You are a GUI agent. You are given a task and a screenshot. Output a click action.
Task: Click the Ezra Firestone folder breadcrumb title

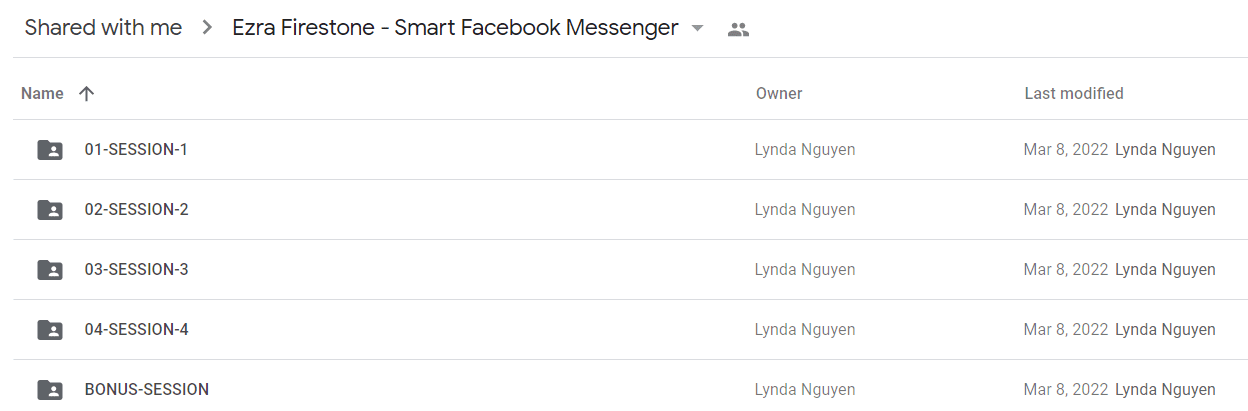coord(455,28)
